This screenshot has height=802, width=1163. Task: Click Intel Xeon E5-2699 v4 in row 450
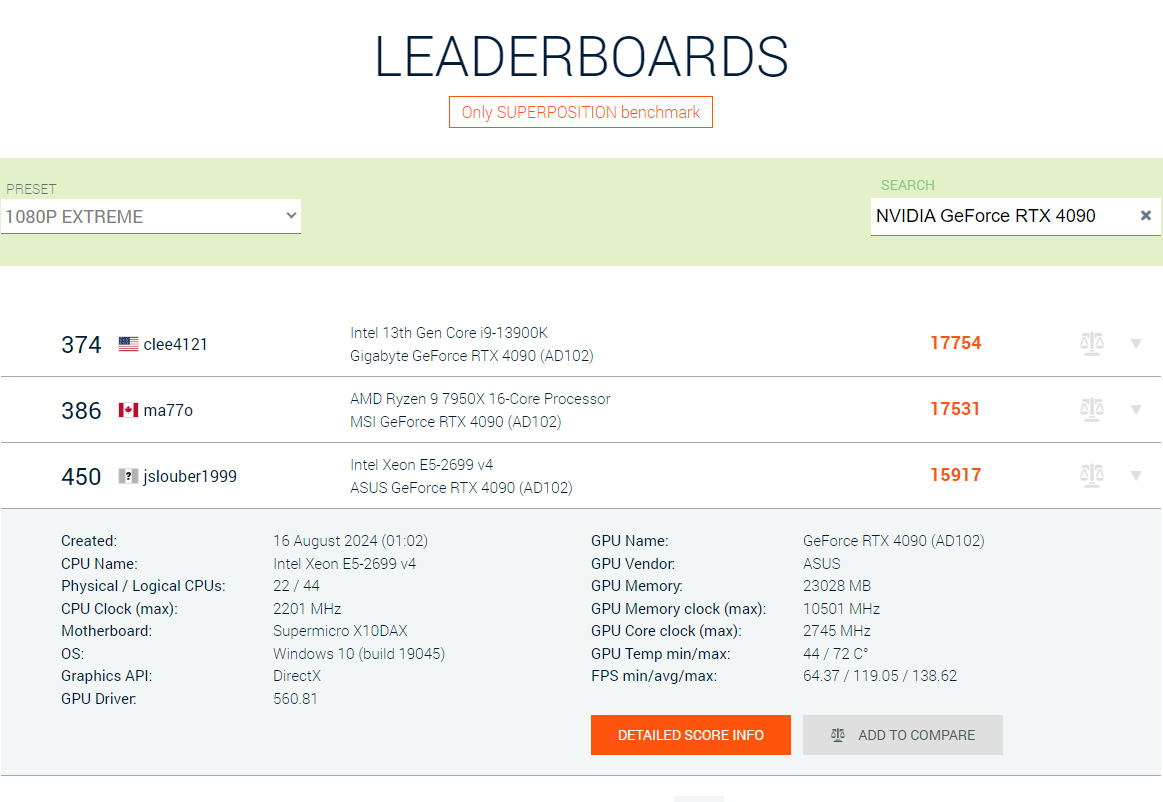coord(421,465)
